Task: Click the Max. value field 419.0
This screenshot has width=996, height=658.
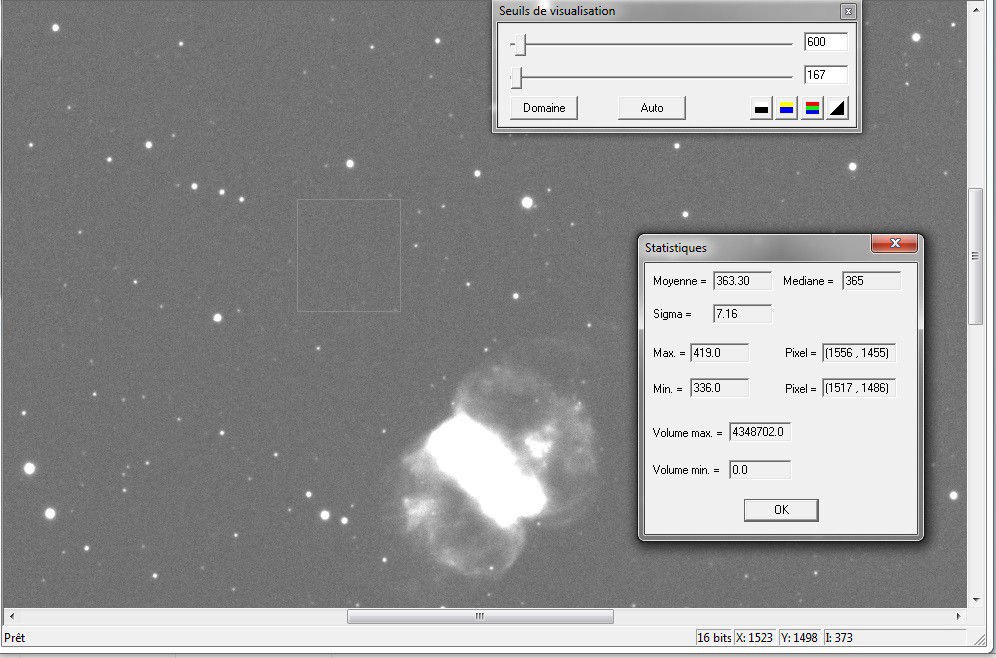Action: coord(719,353)
